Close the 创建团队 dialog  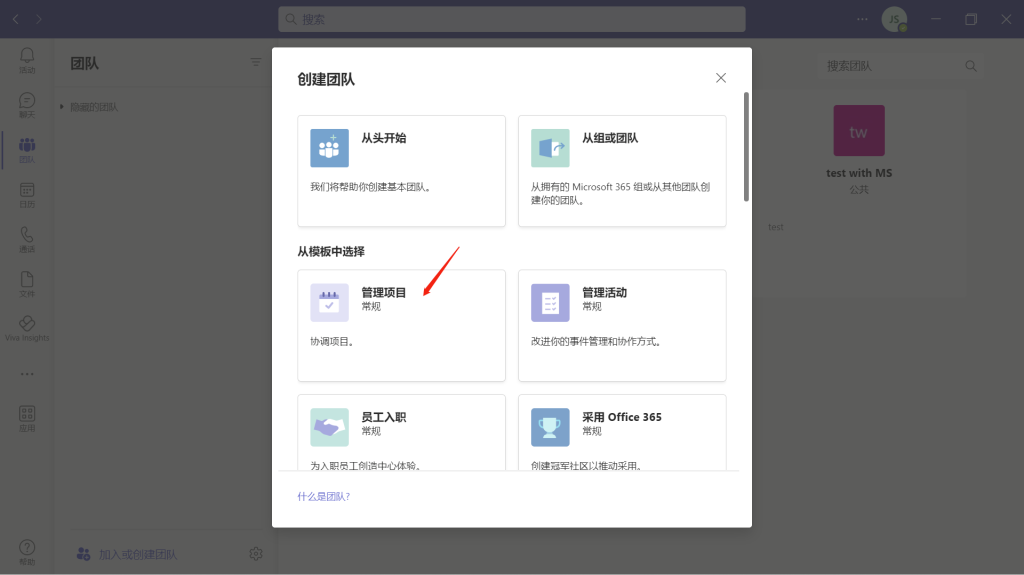click(721, 78)
